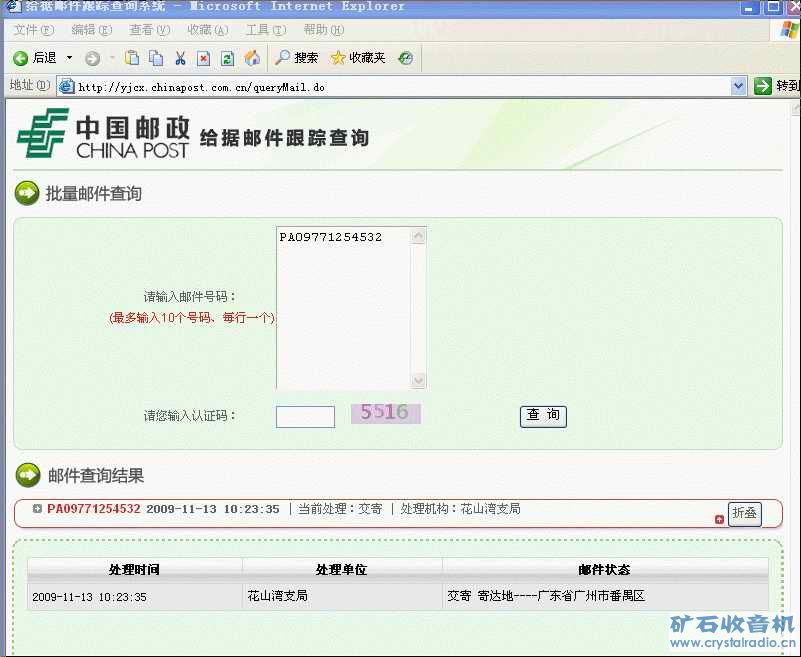Screen dimensions: 801x657
Task: Click the 批量邮件查询 green arrow icon
Action: (27, 193)
